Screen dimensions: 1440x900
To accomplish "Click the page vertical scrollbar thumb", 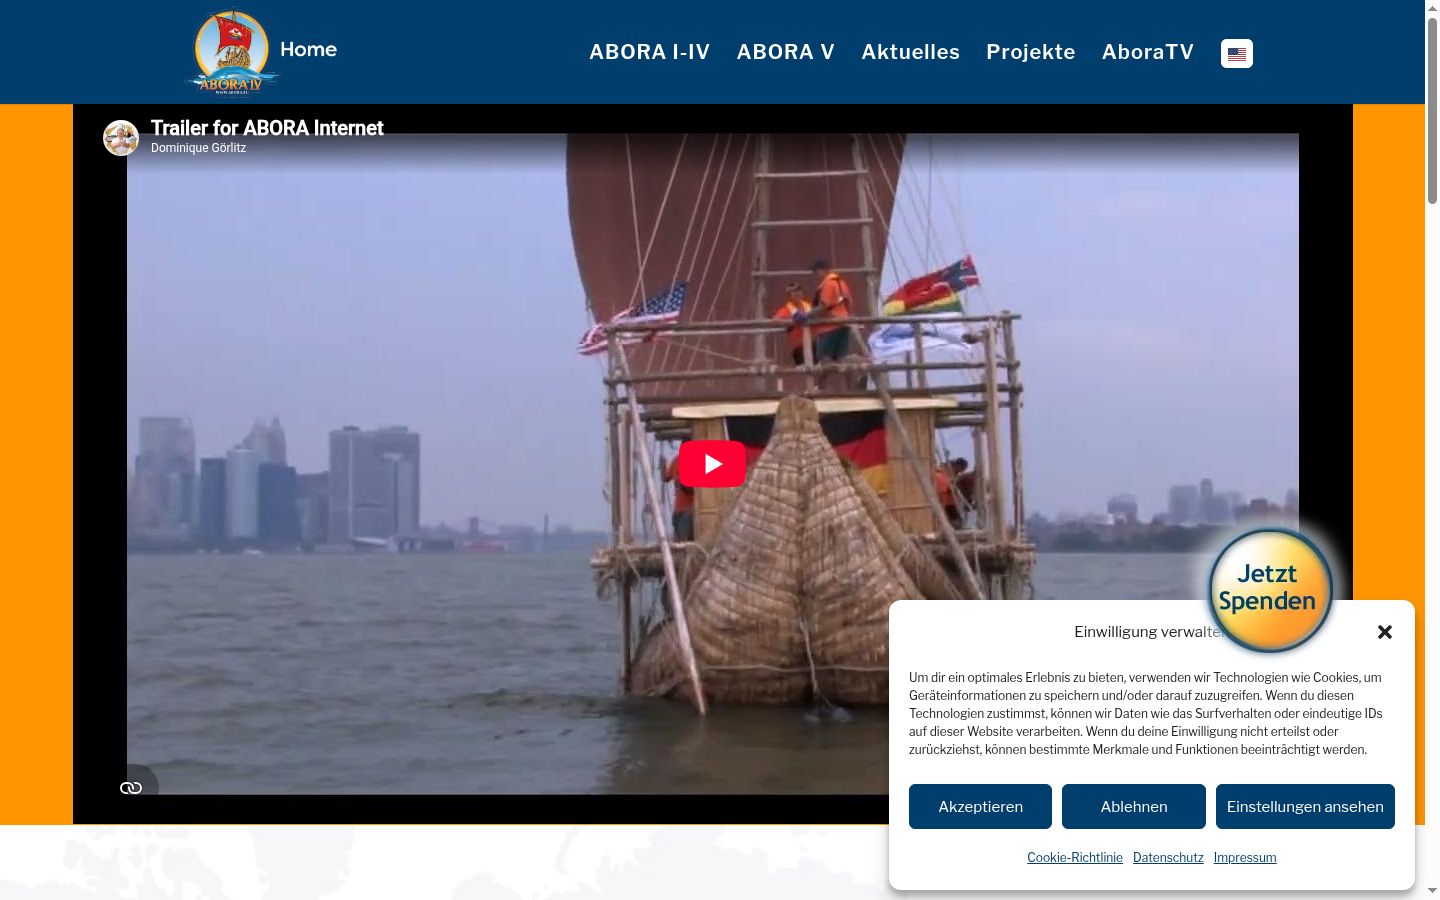I will [x=1432, y=110].
